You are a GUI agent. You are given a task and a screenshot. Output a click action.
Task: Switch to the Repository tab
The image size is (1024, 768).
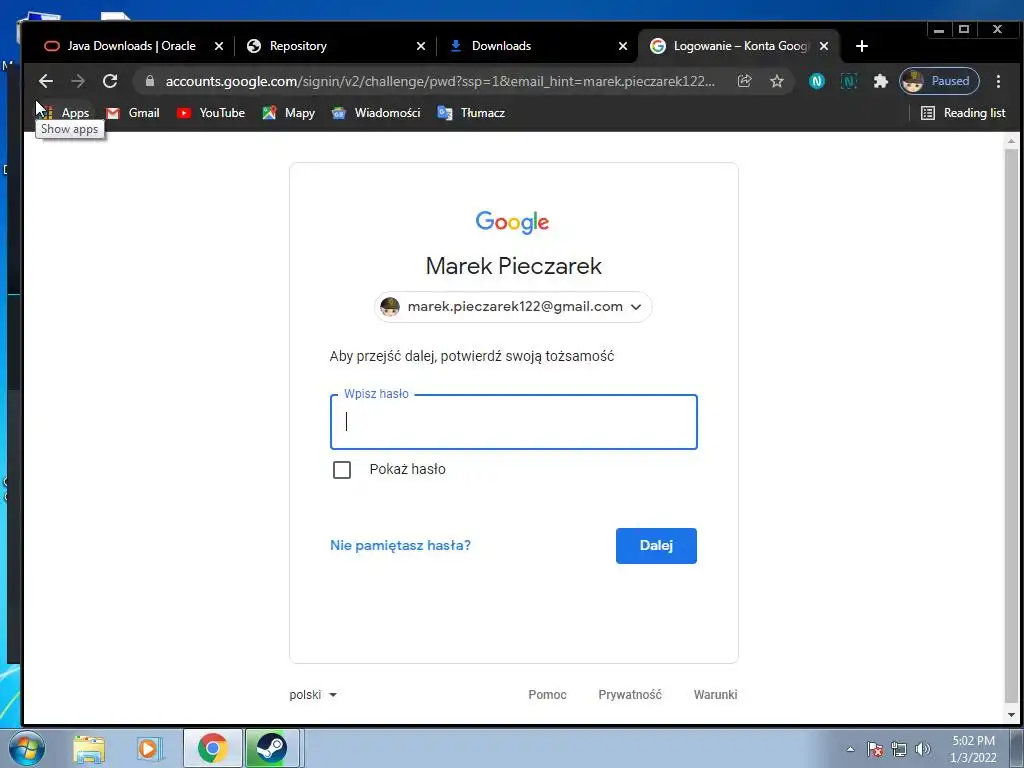coord(333,46)
